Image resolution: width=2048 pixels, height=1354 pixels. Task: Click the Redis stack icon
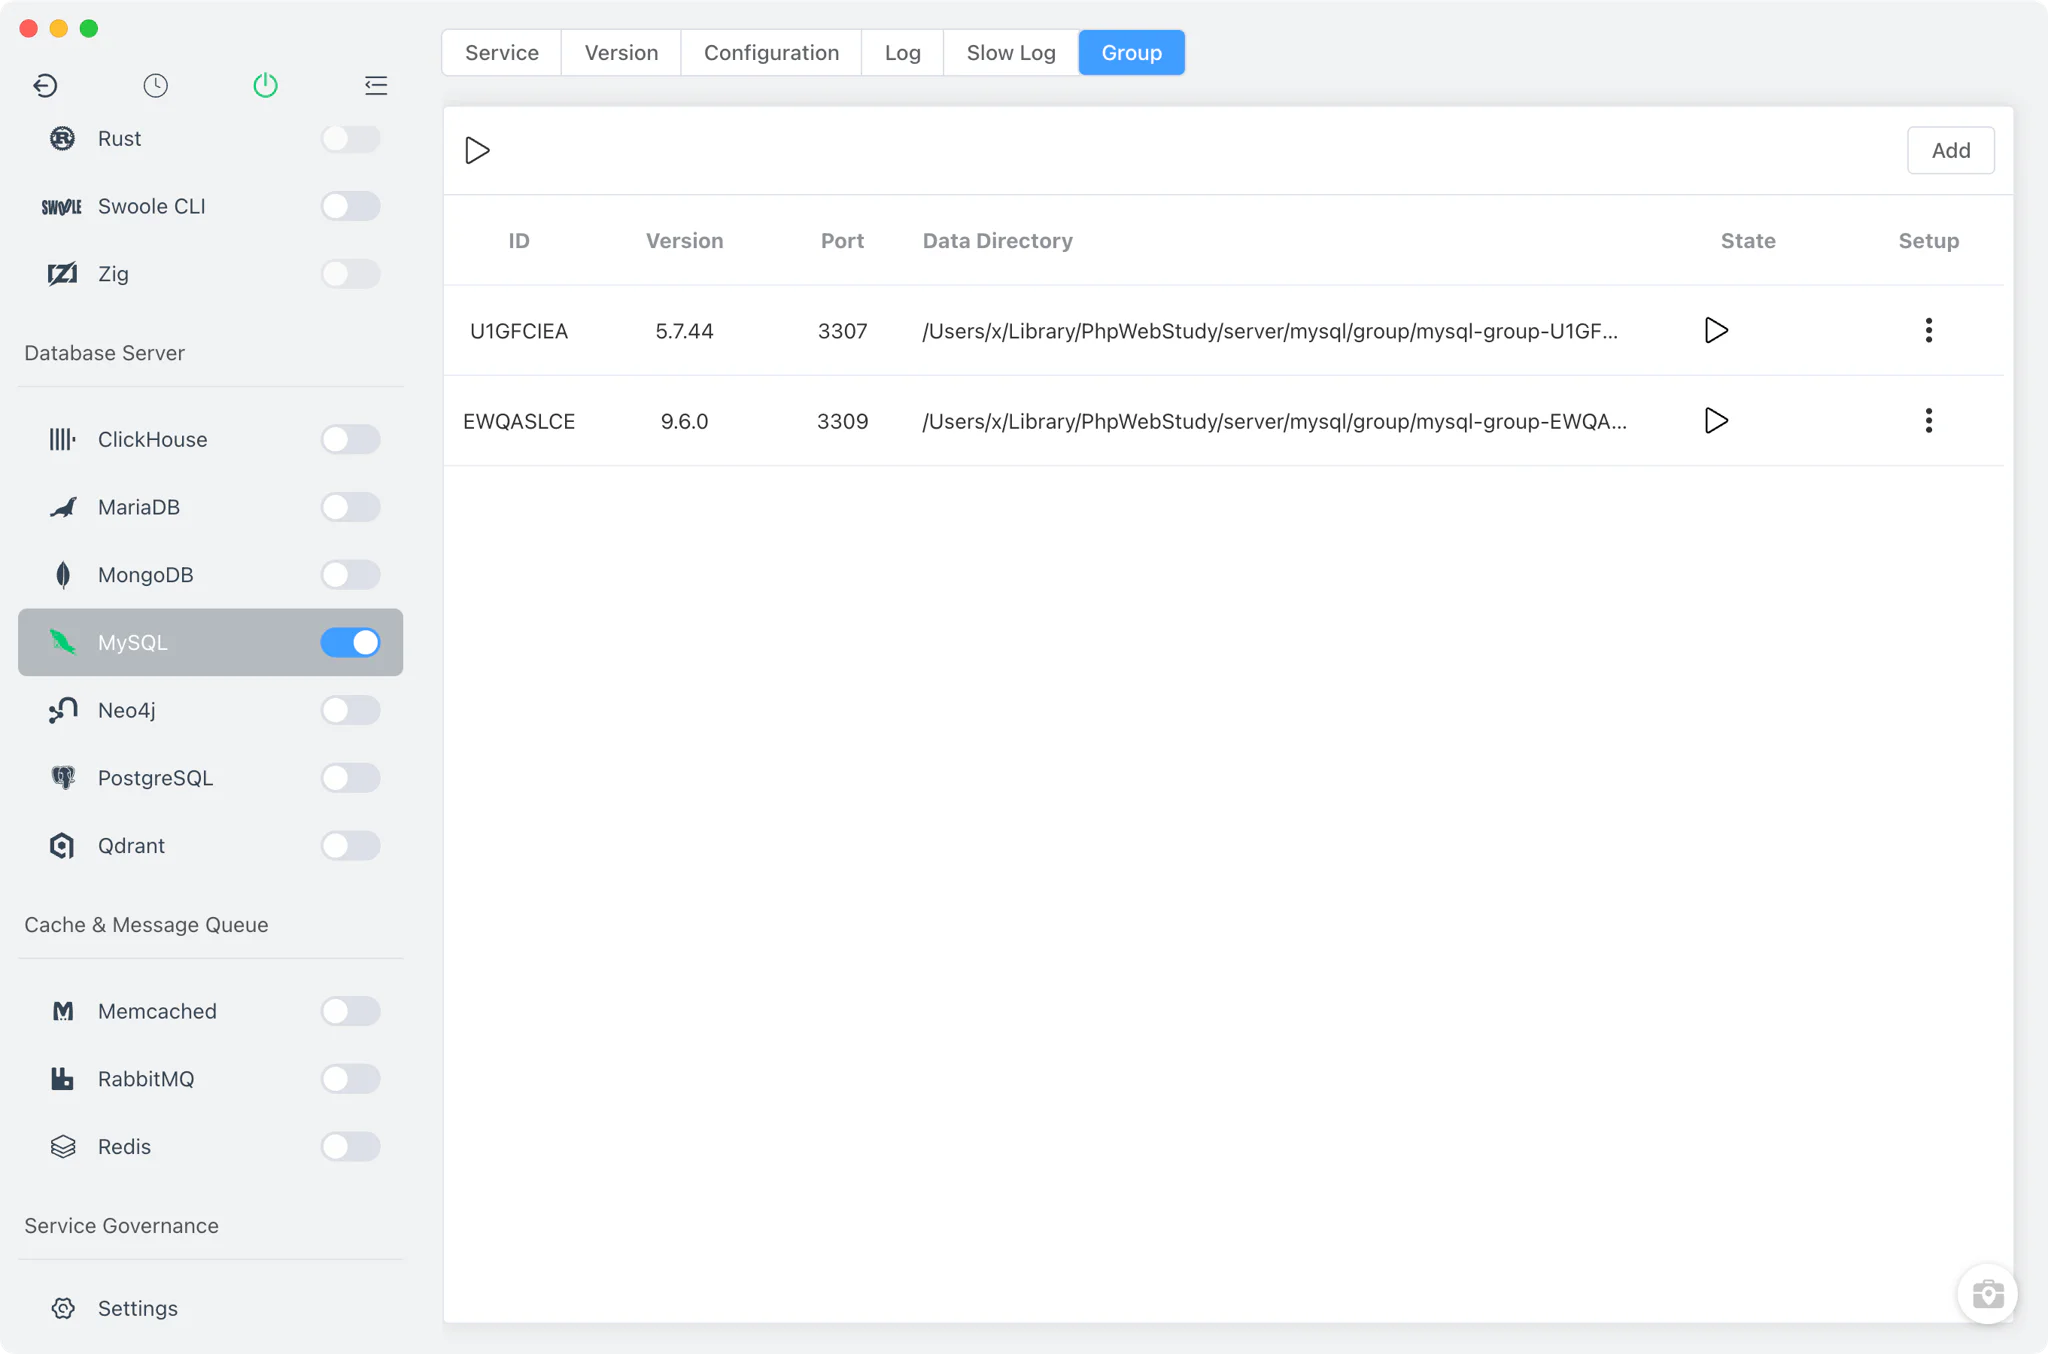[x=63, y=1147]
